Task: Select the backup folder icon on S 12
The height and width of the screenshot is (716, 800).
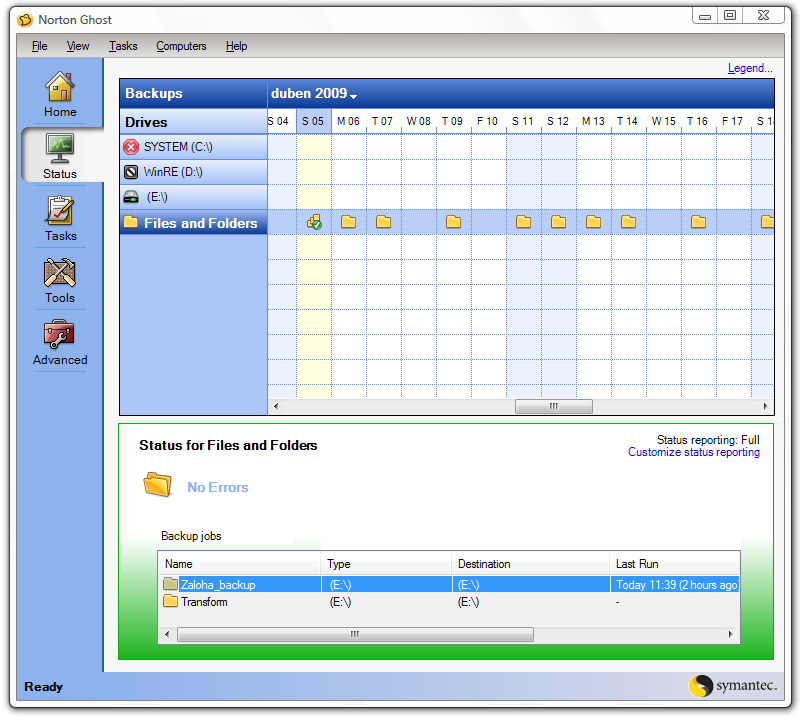Action: point(559,222)
